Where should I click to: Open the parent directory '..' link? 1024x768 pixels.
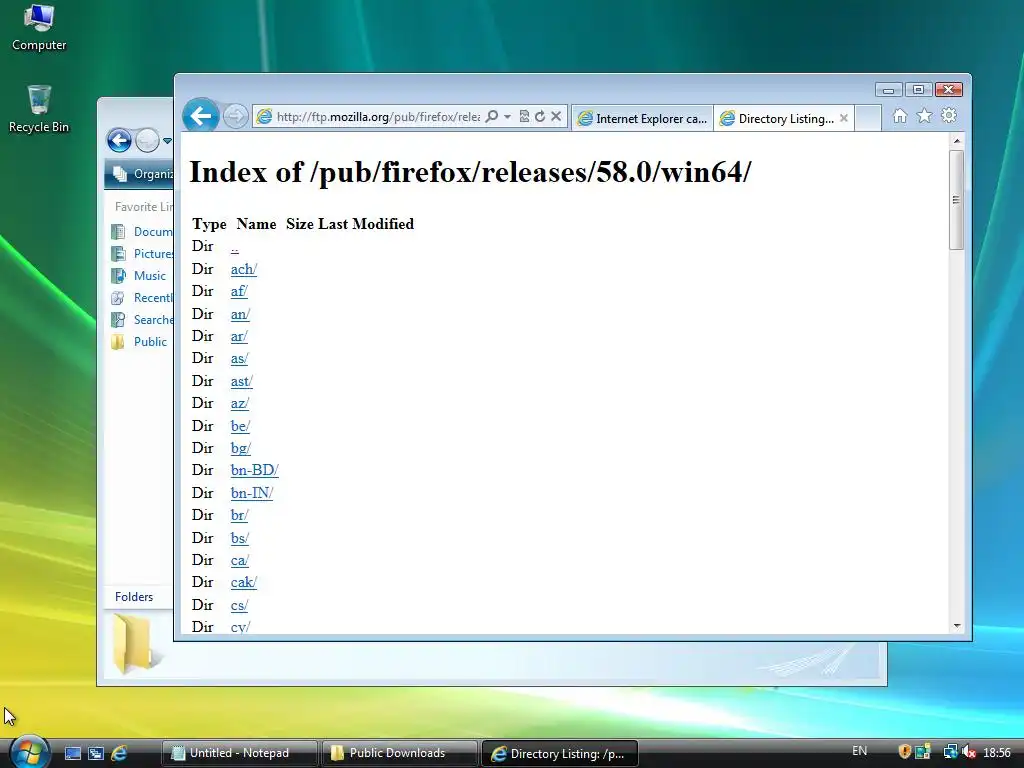(234, 248)
